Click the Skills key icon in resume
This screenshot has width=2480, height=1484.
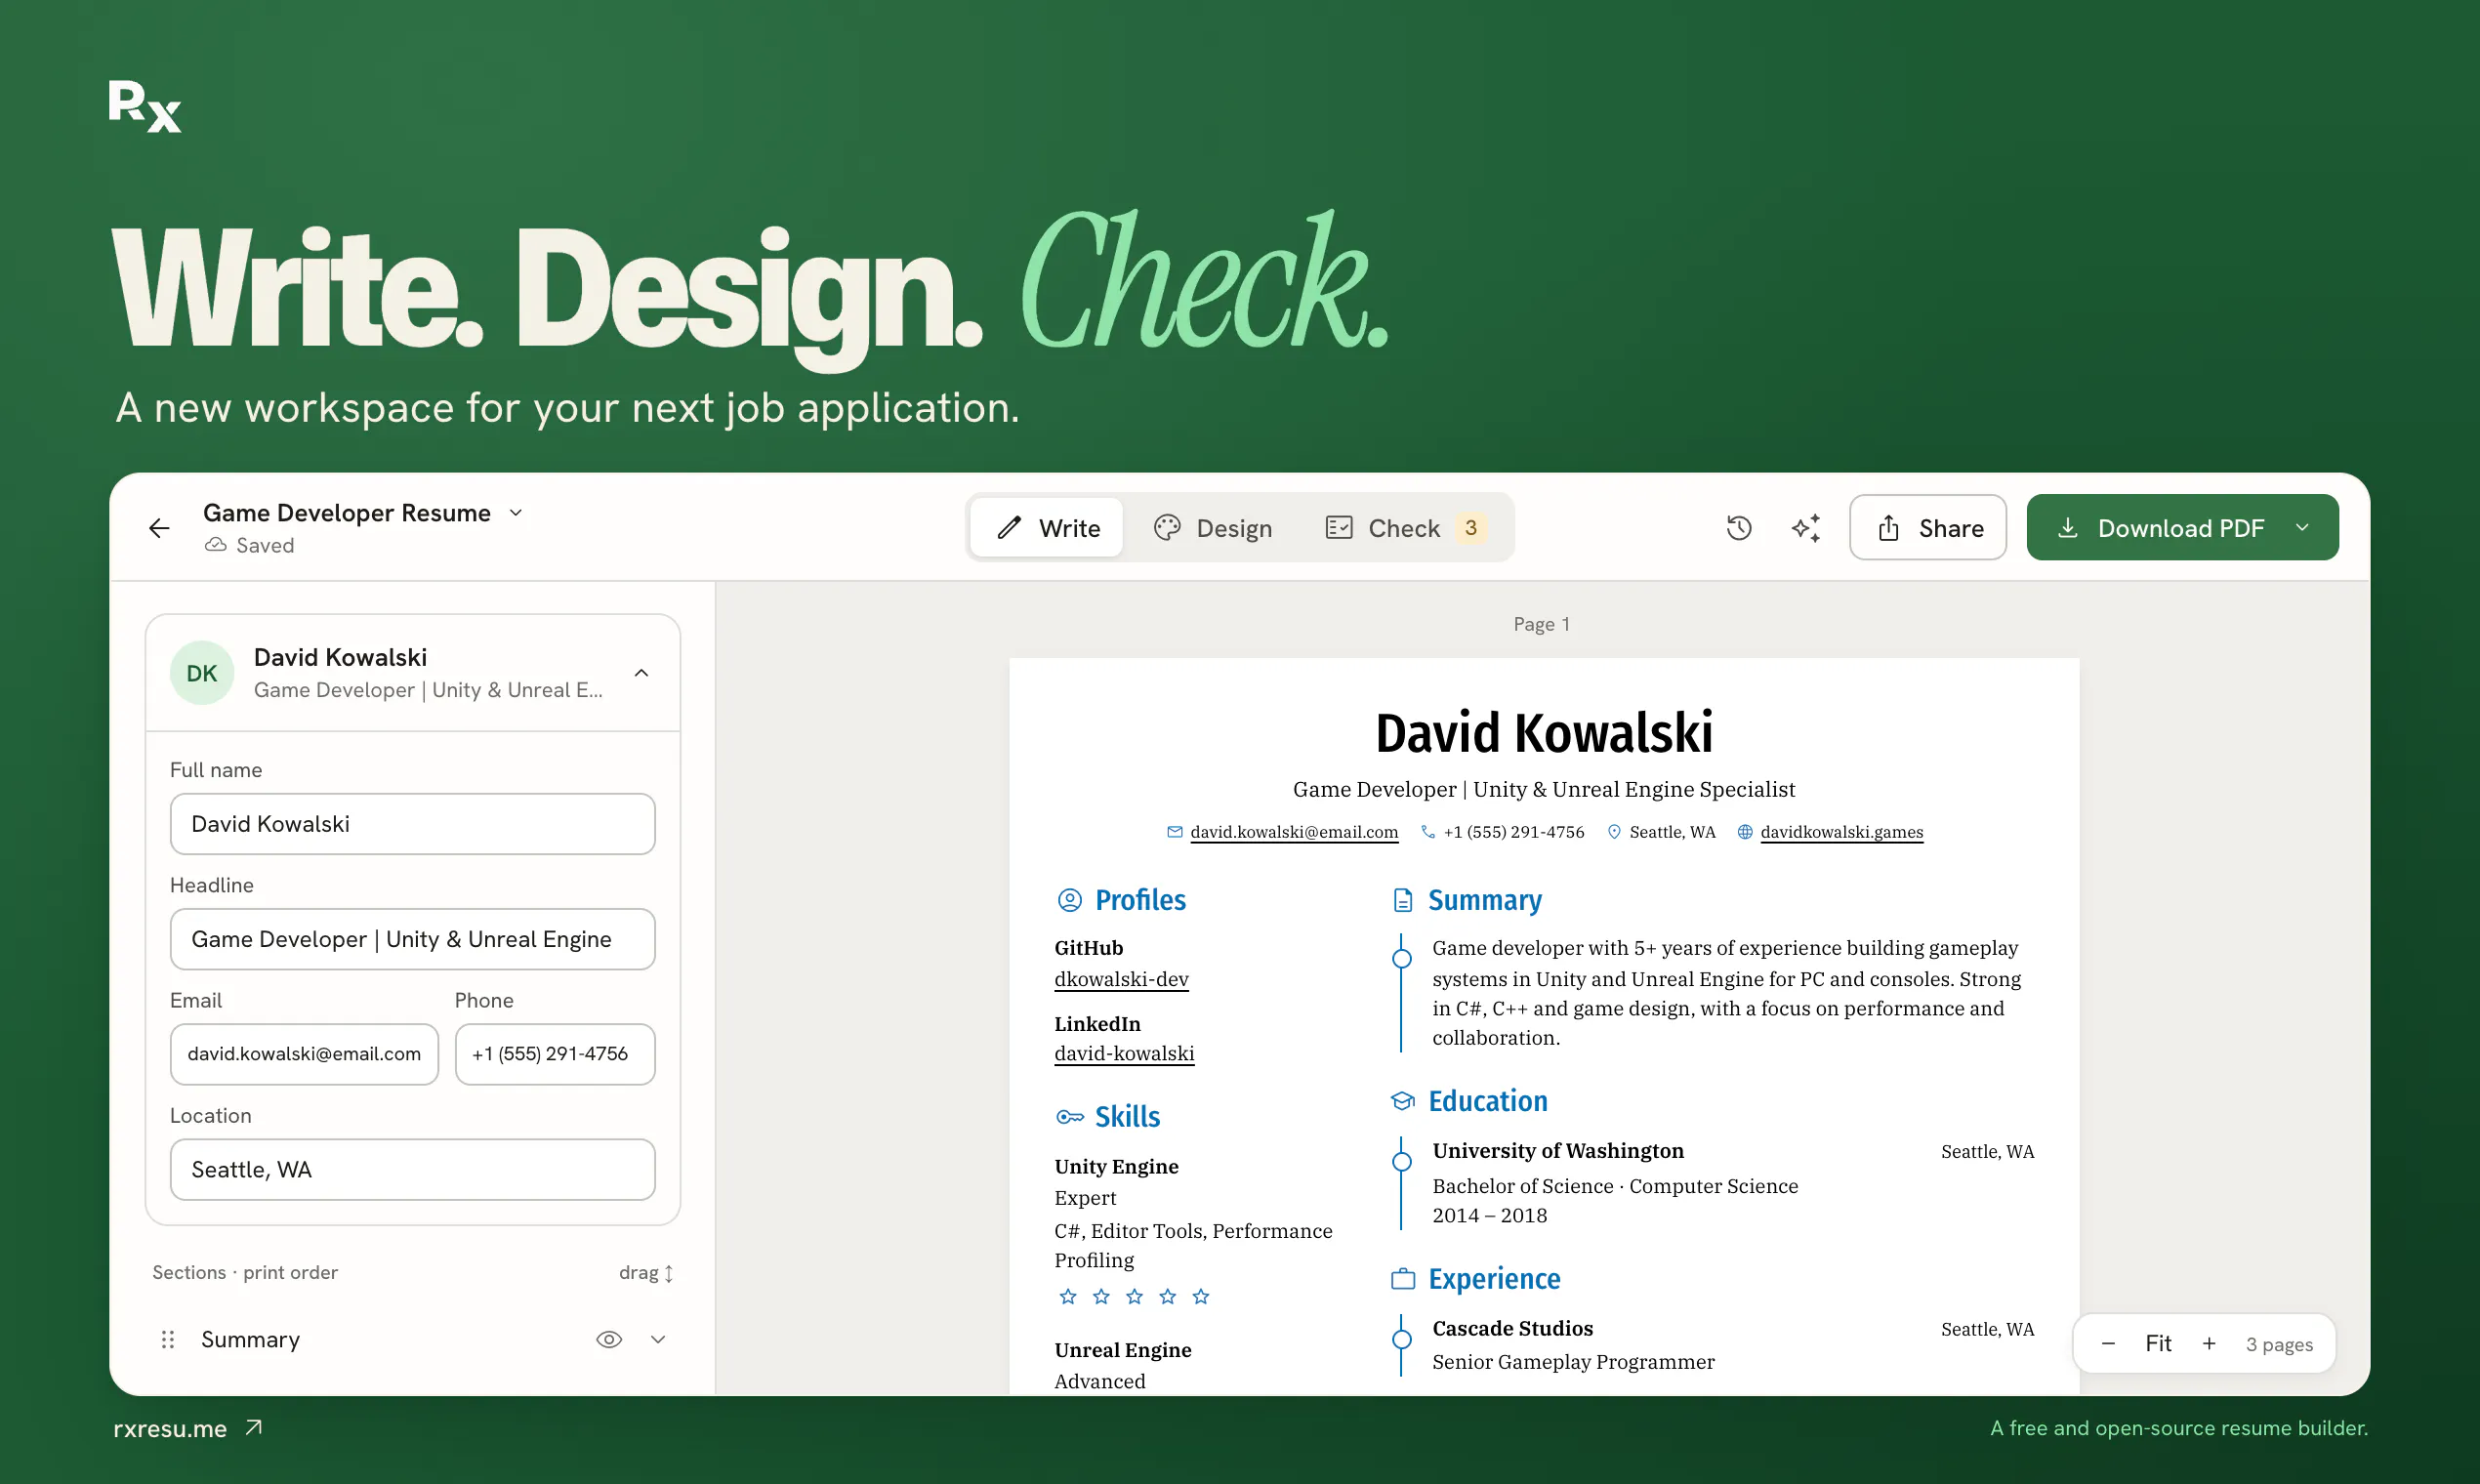1070,1117
